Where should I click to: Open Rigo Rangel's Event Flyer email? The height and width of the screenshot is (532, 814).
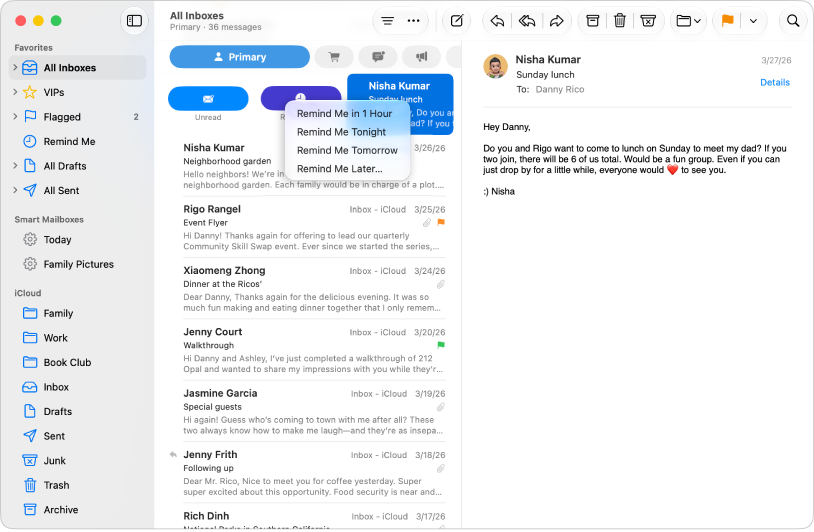click(x=314, y=227)
